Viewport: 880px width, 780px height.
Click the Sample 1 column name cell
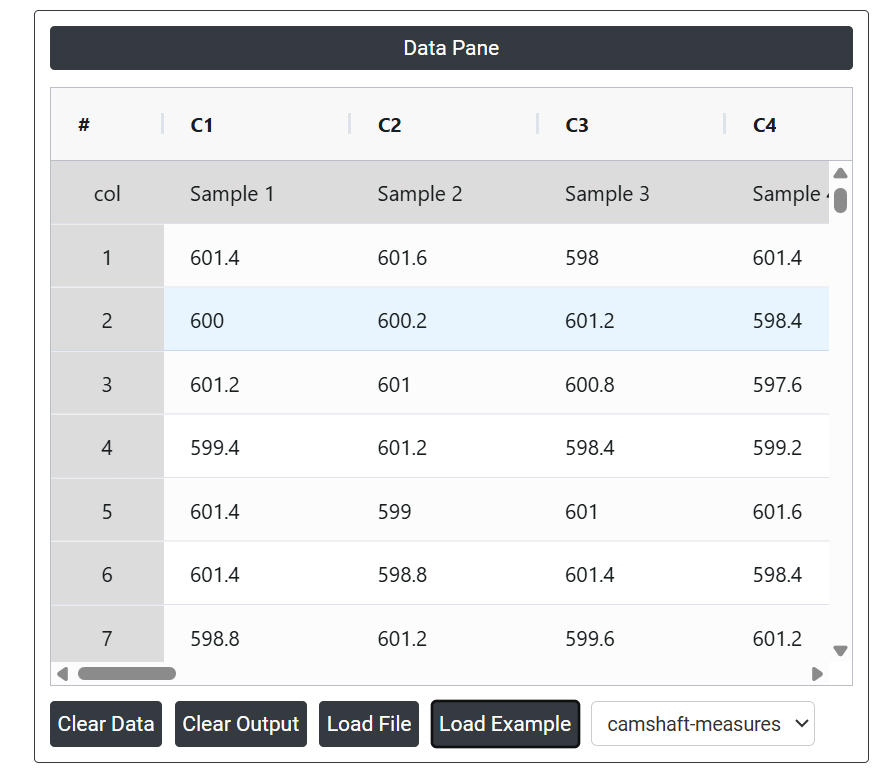(232, 194)
